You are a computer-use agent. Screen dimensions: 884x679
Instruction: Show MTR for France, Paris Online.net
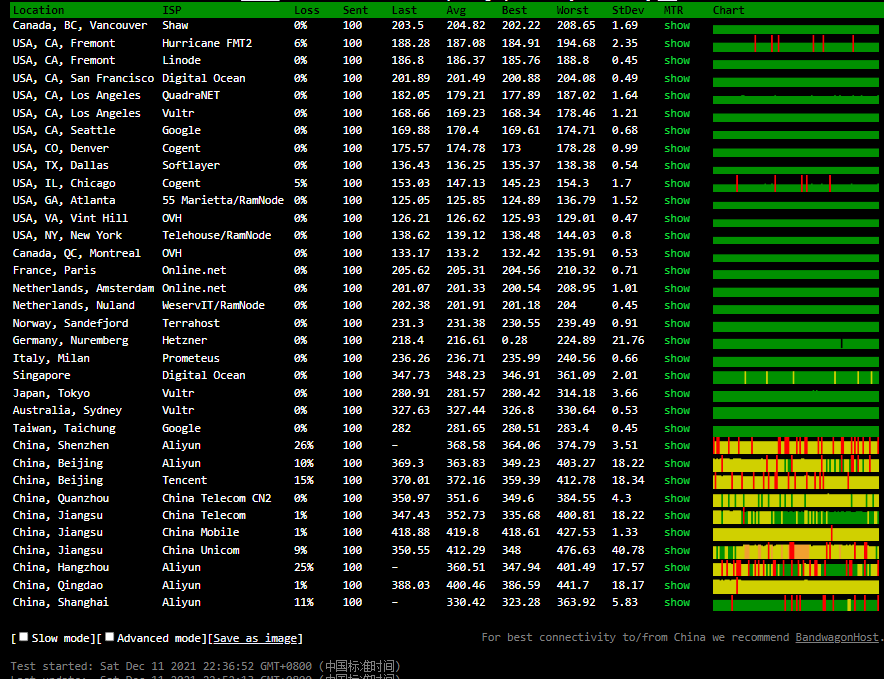[677, 270]
